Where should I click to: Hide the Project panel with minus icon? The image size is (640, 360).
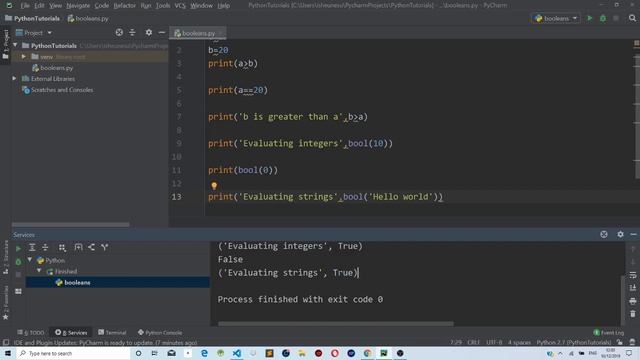click(162, 32)
